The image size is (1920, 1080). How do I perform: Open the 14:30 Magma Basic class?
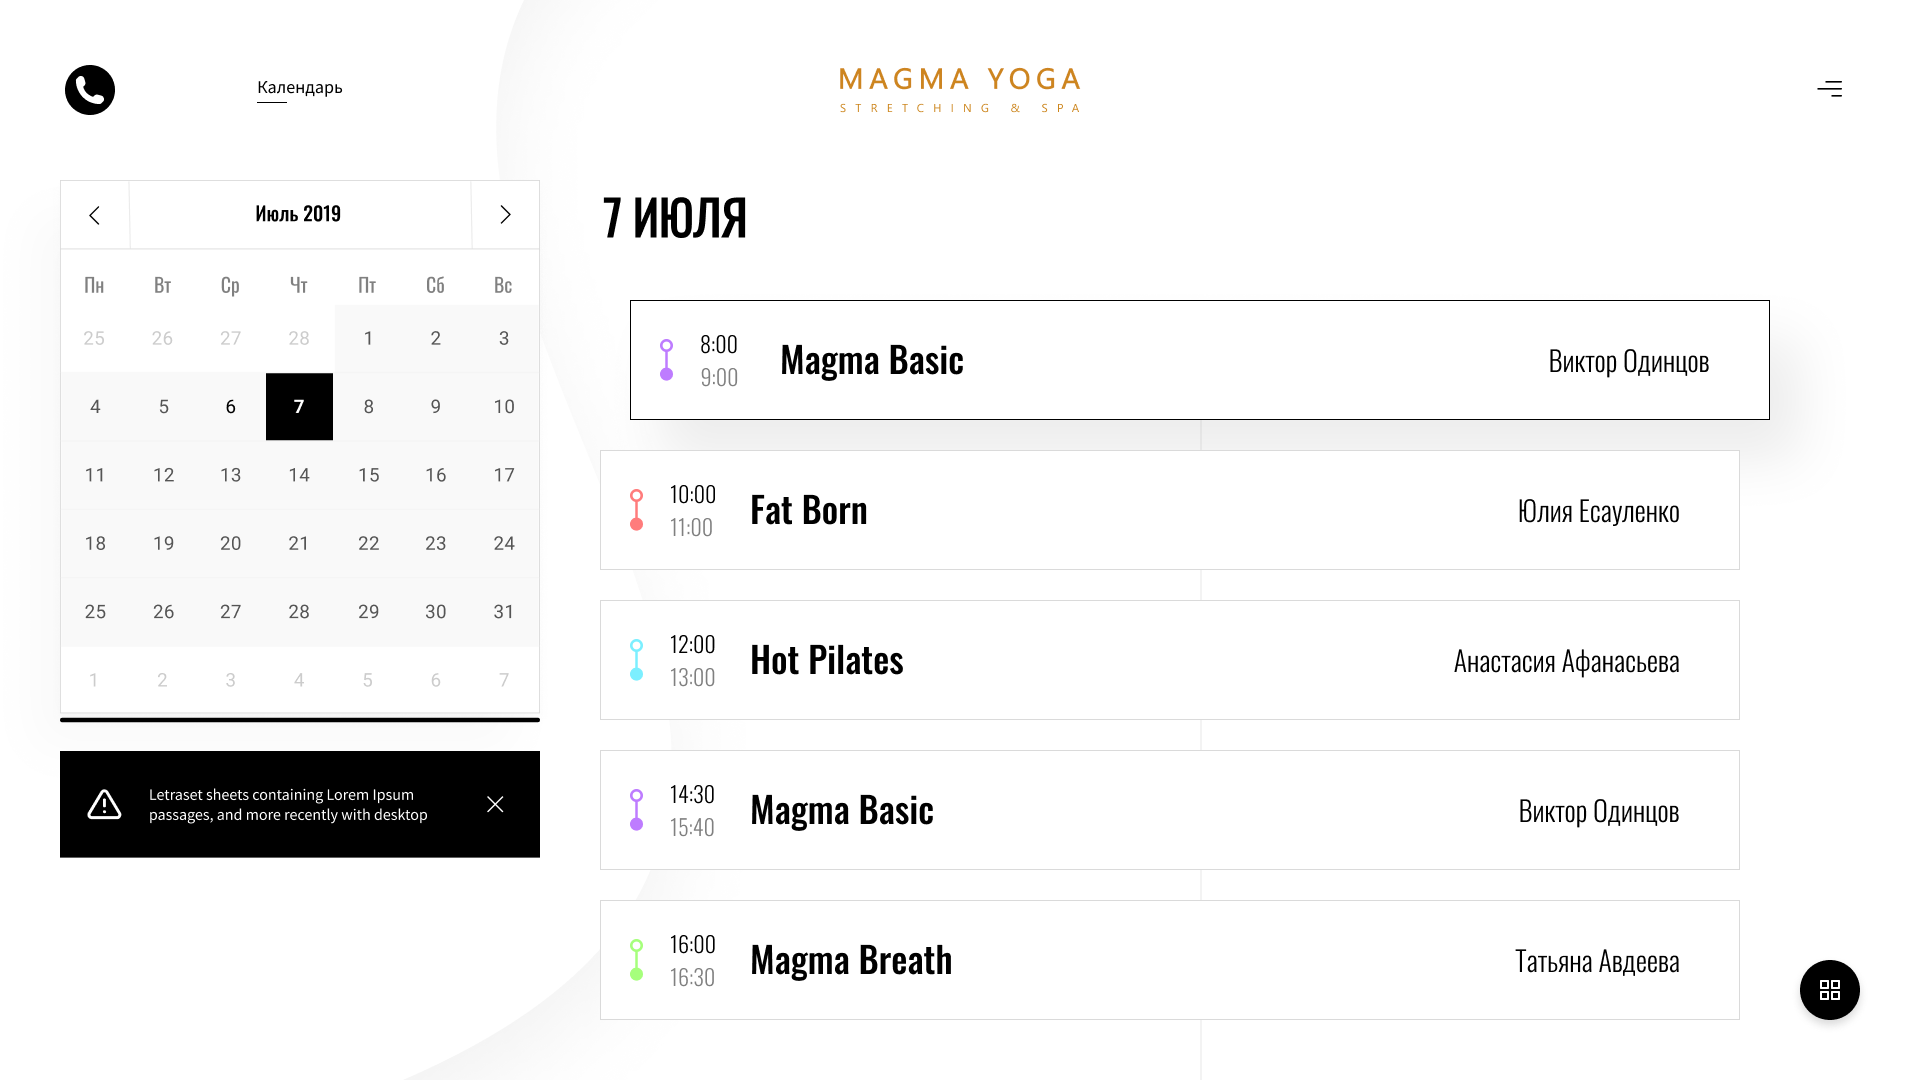(1170, 810)
